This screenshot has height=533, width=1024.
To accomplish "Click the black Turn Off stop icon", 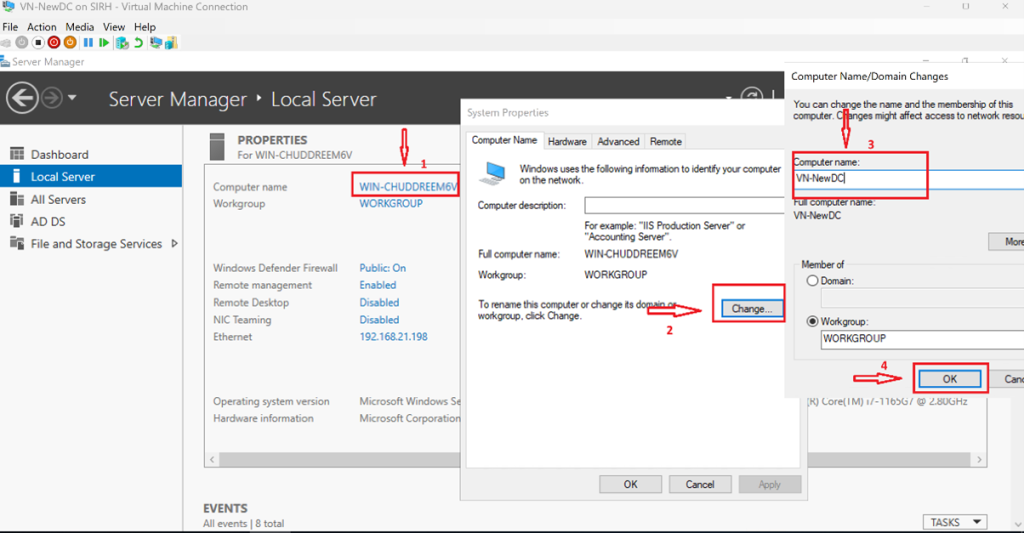I will [x=38, y=43].
